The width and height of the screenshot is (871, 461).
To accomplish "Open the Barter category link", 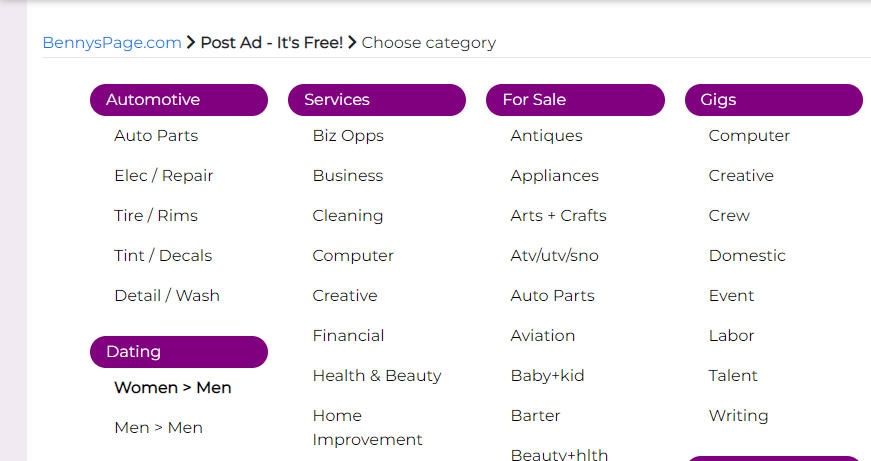I will click(535, 416).
